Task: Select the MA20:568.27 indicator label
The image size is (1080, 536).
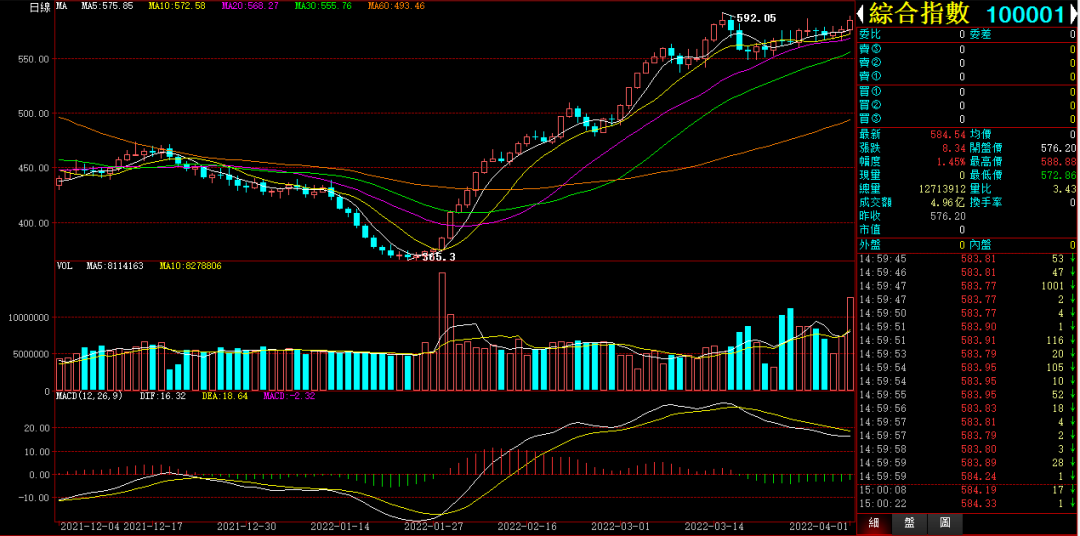Action: click(x=250, y=6)
